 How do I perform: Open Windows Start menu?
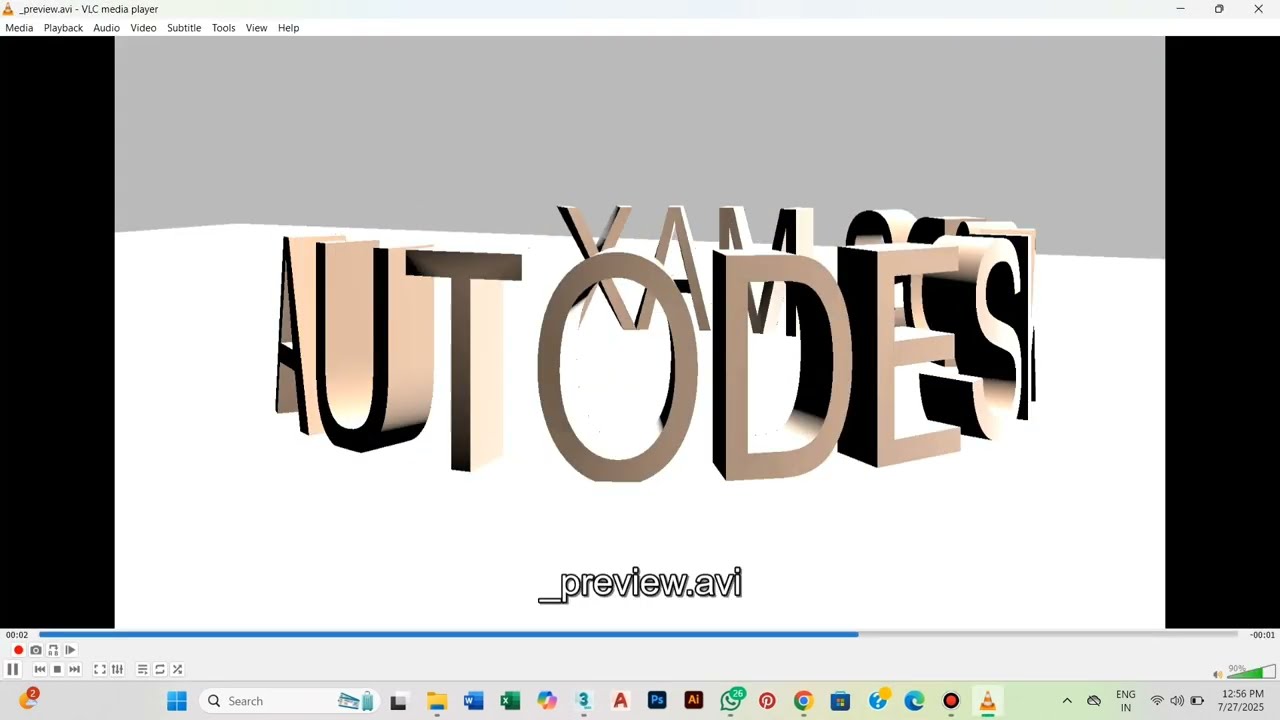[177, 701]
